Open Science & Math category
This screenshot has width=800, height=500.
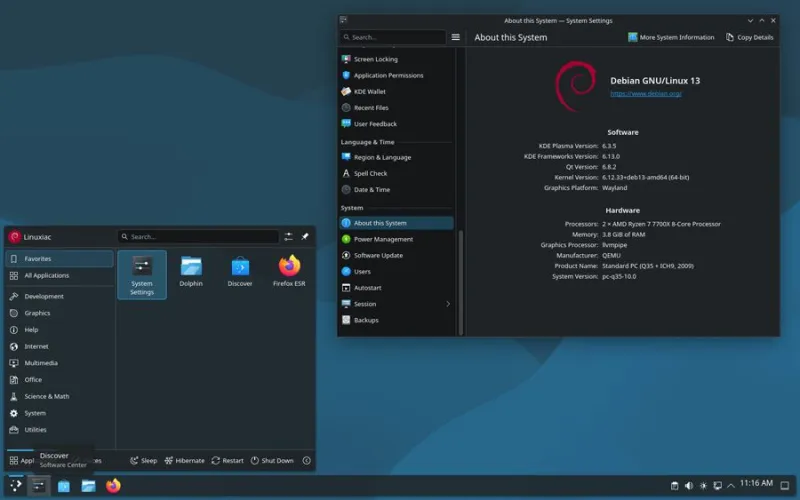pyautogui.click(x=59, y=396)
